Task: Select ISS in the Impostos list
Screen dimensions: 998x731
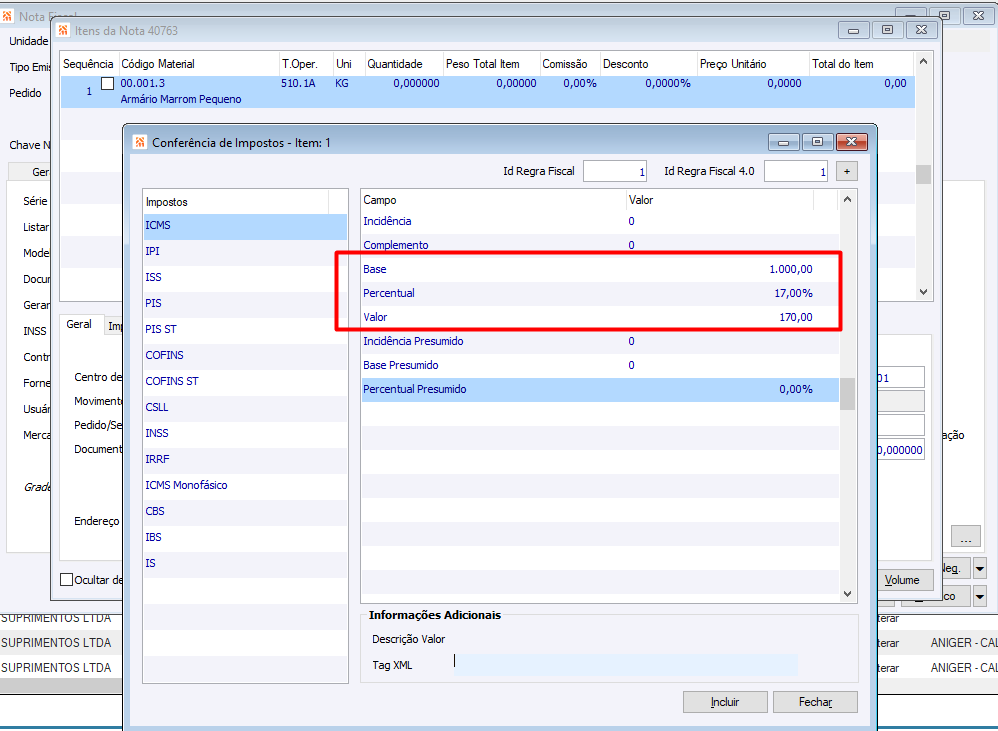Action: tap(245, 277)
